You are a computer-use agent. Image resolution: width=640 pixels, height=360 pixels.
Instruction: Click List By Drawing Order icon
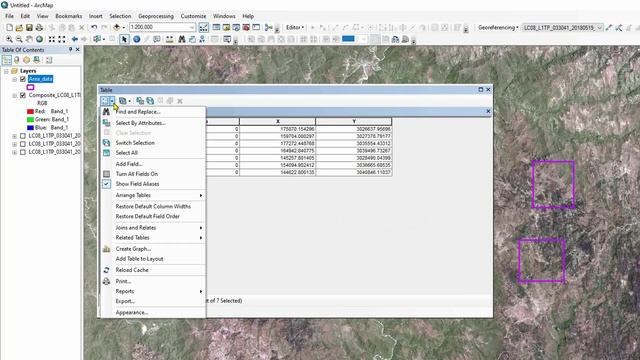coord(7,60)
